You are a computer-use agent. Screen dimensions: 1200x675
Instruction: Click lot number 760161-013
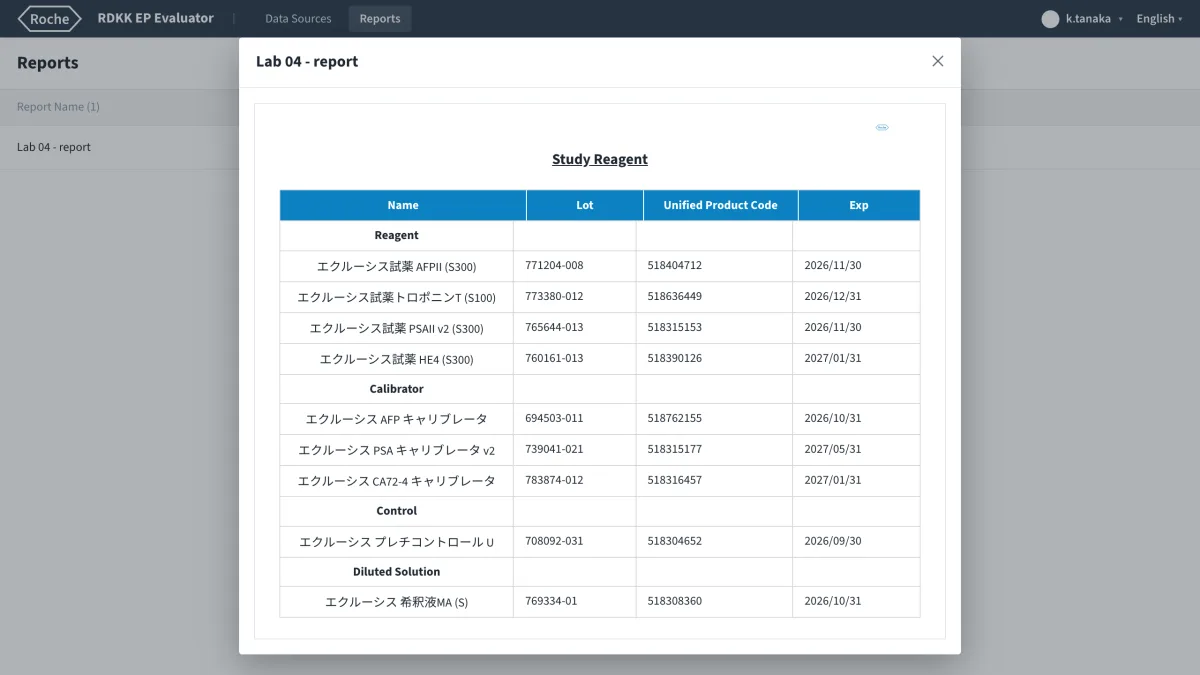pos(554,358)
